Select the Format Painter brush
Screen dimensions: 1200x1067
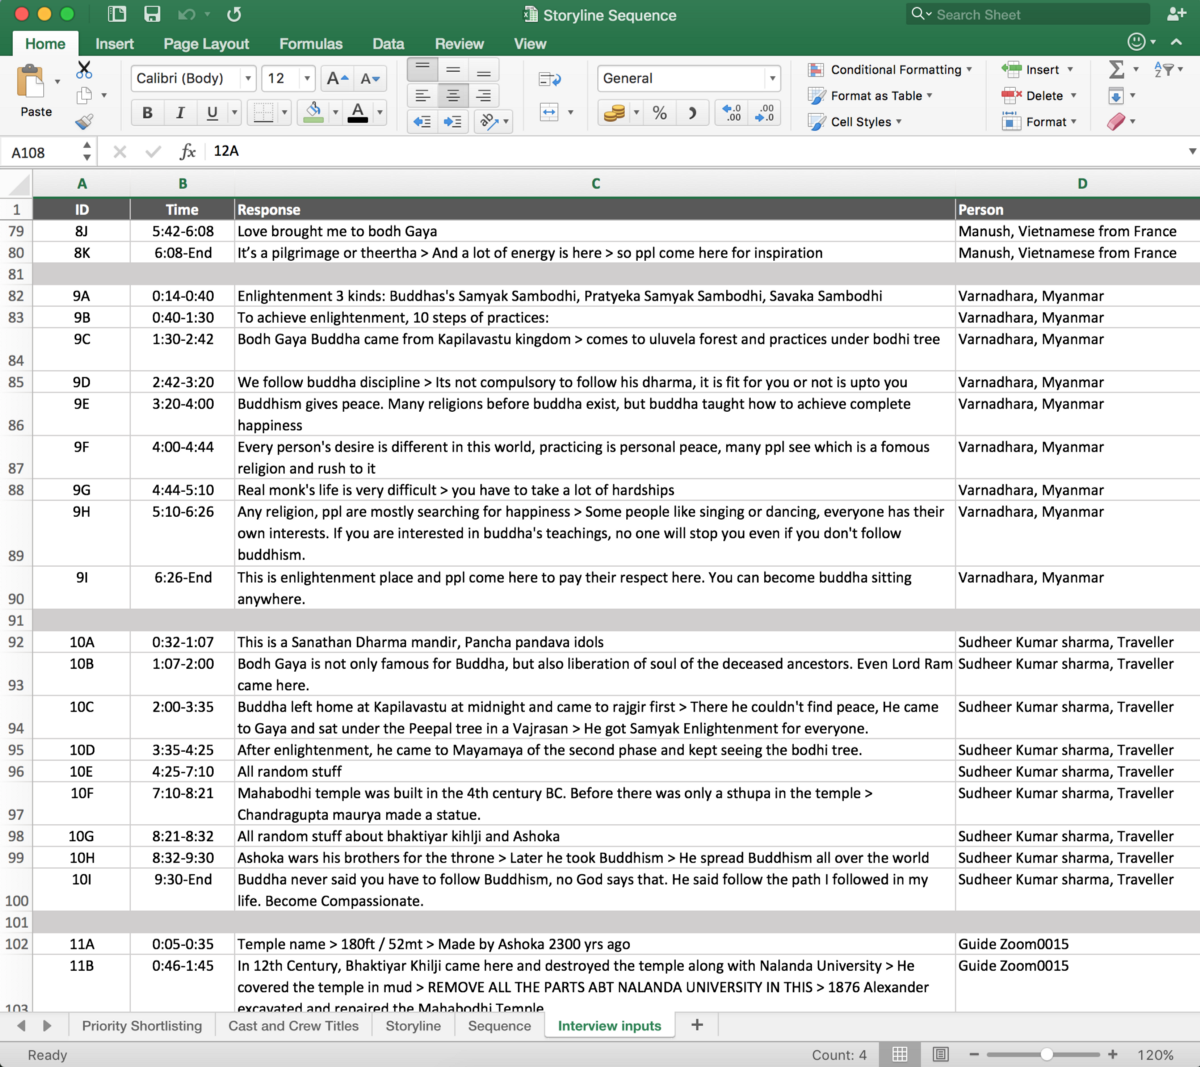[x=84, y=121]
